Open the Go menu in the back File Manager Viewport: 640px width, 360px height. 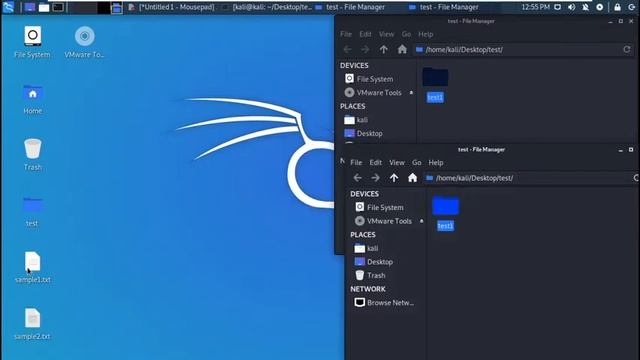click(x=406, y=34)
